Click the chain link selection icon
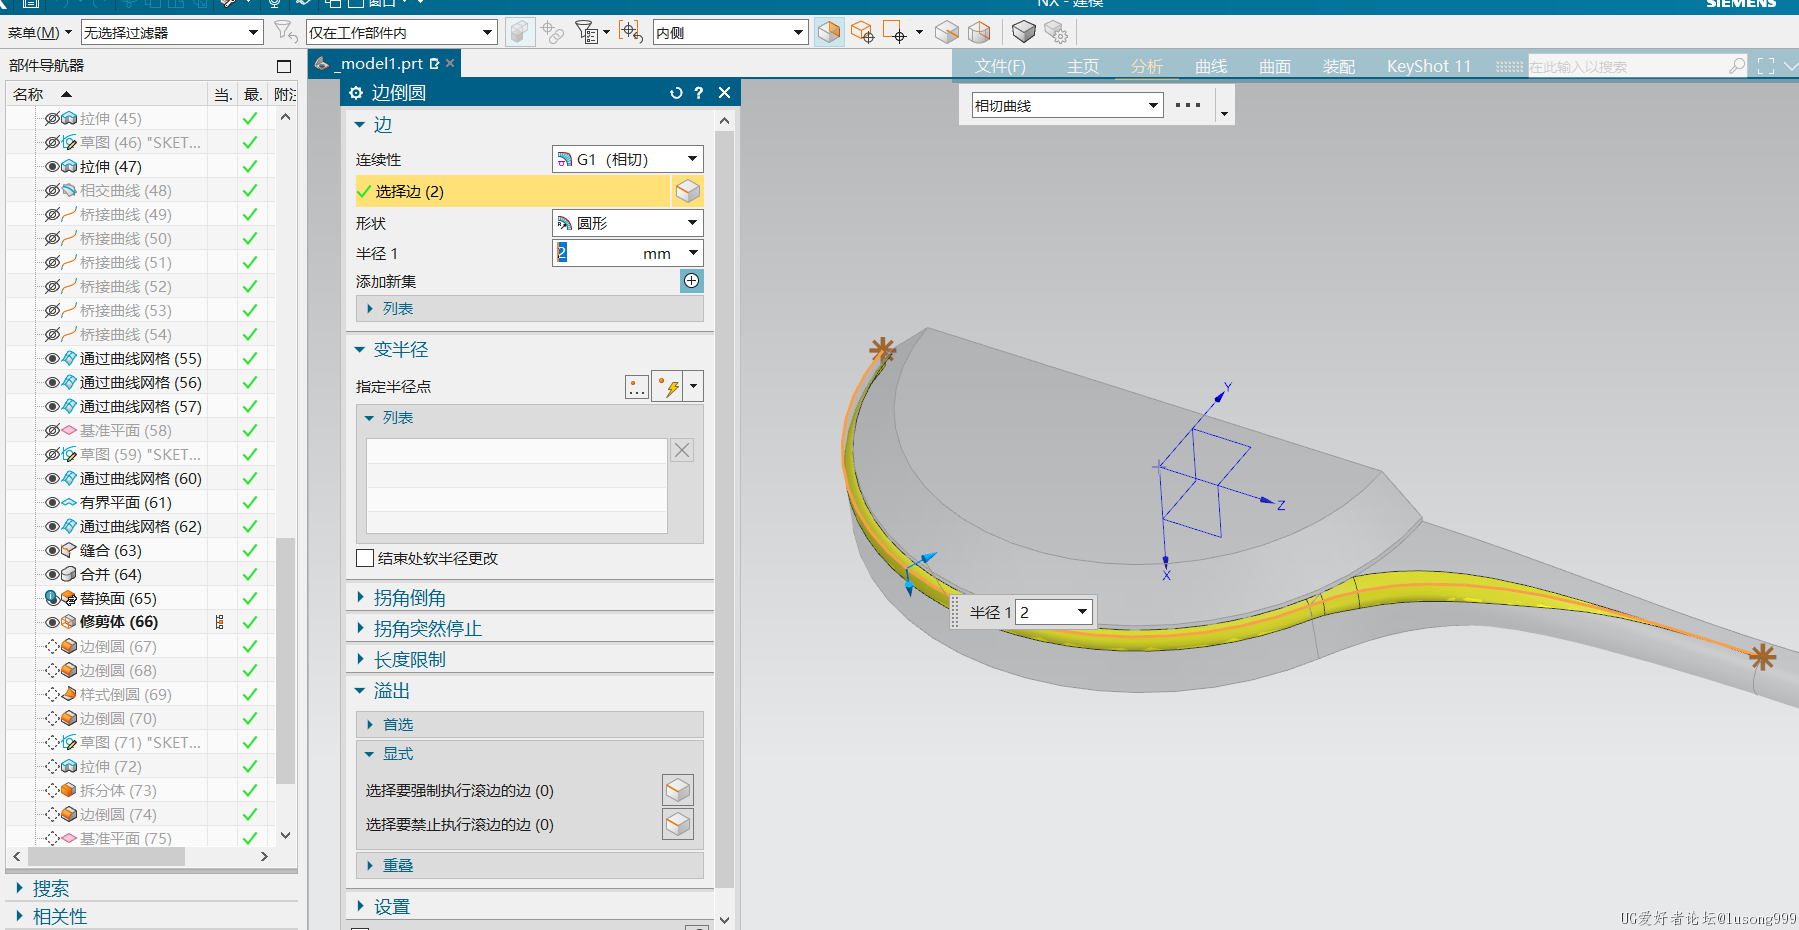Screen dimensions: 1799x930 [x=553, y=33]
